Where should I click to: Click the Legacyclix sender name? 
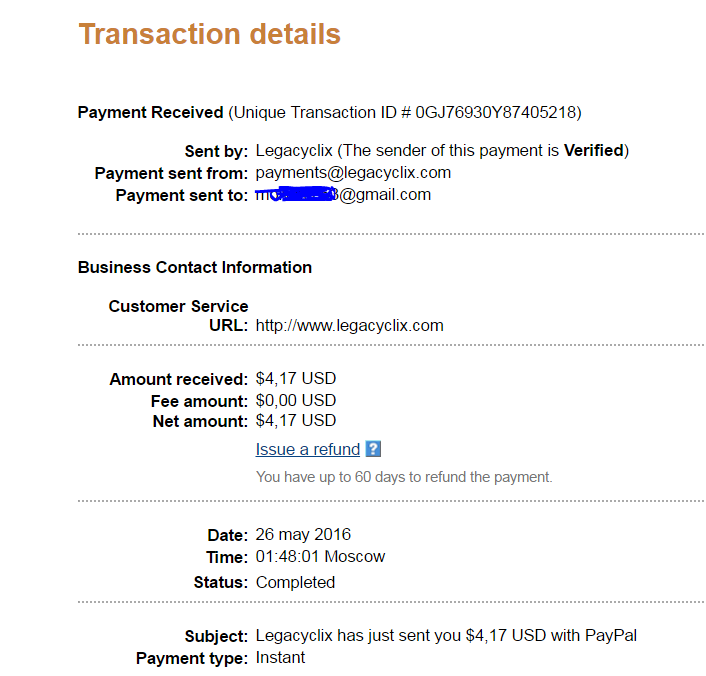tap(294, 151)
